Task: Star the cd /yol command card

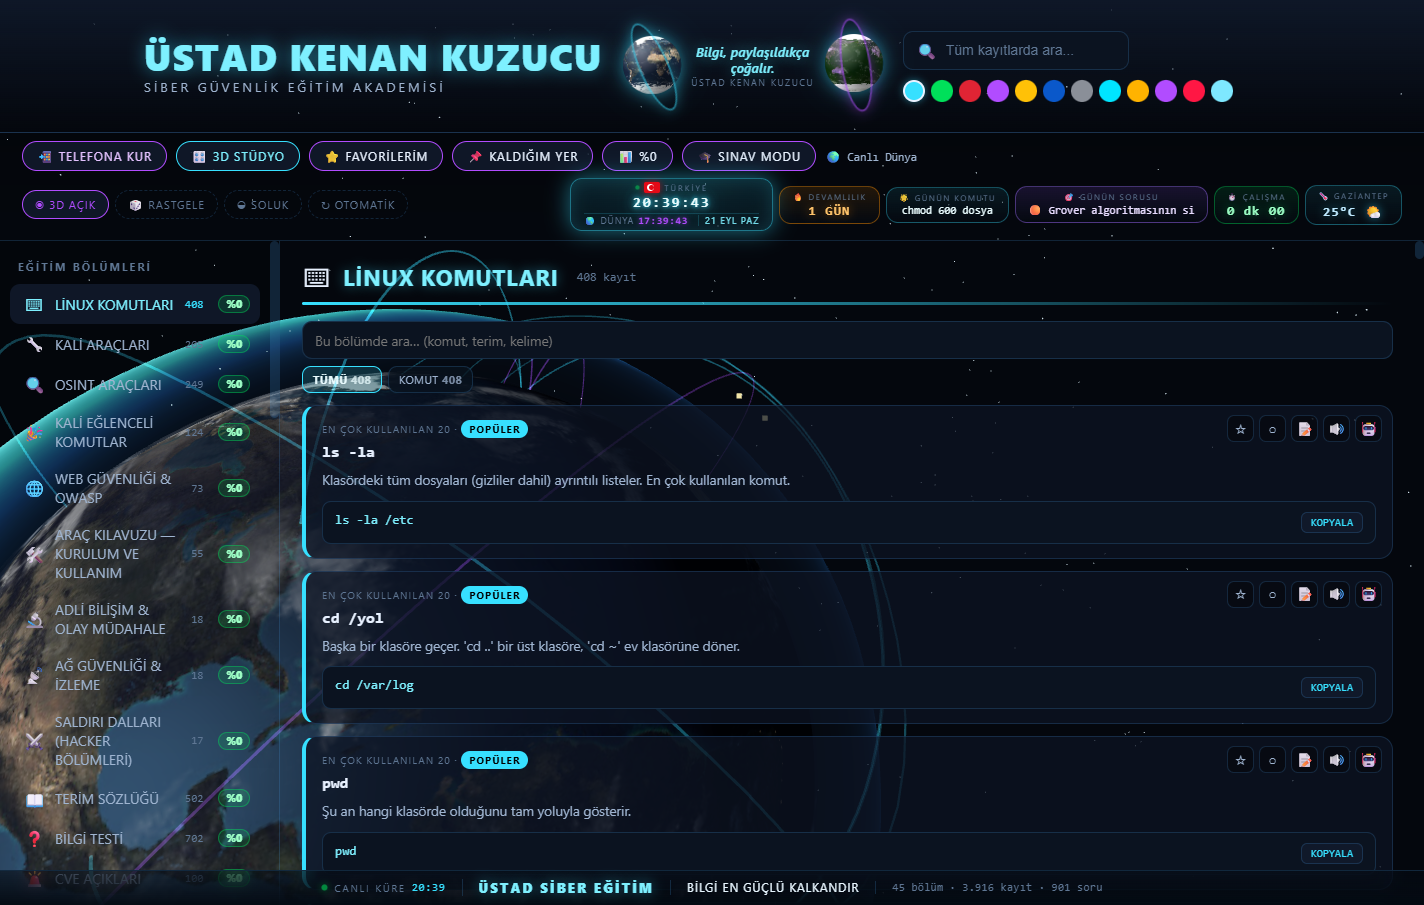Action: [1240, 594]
